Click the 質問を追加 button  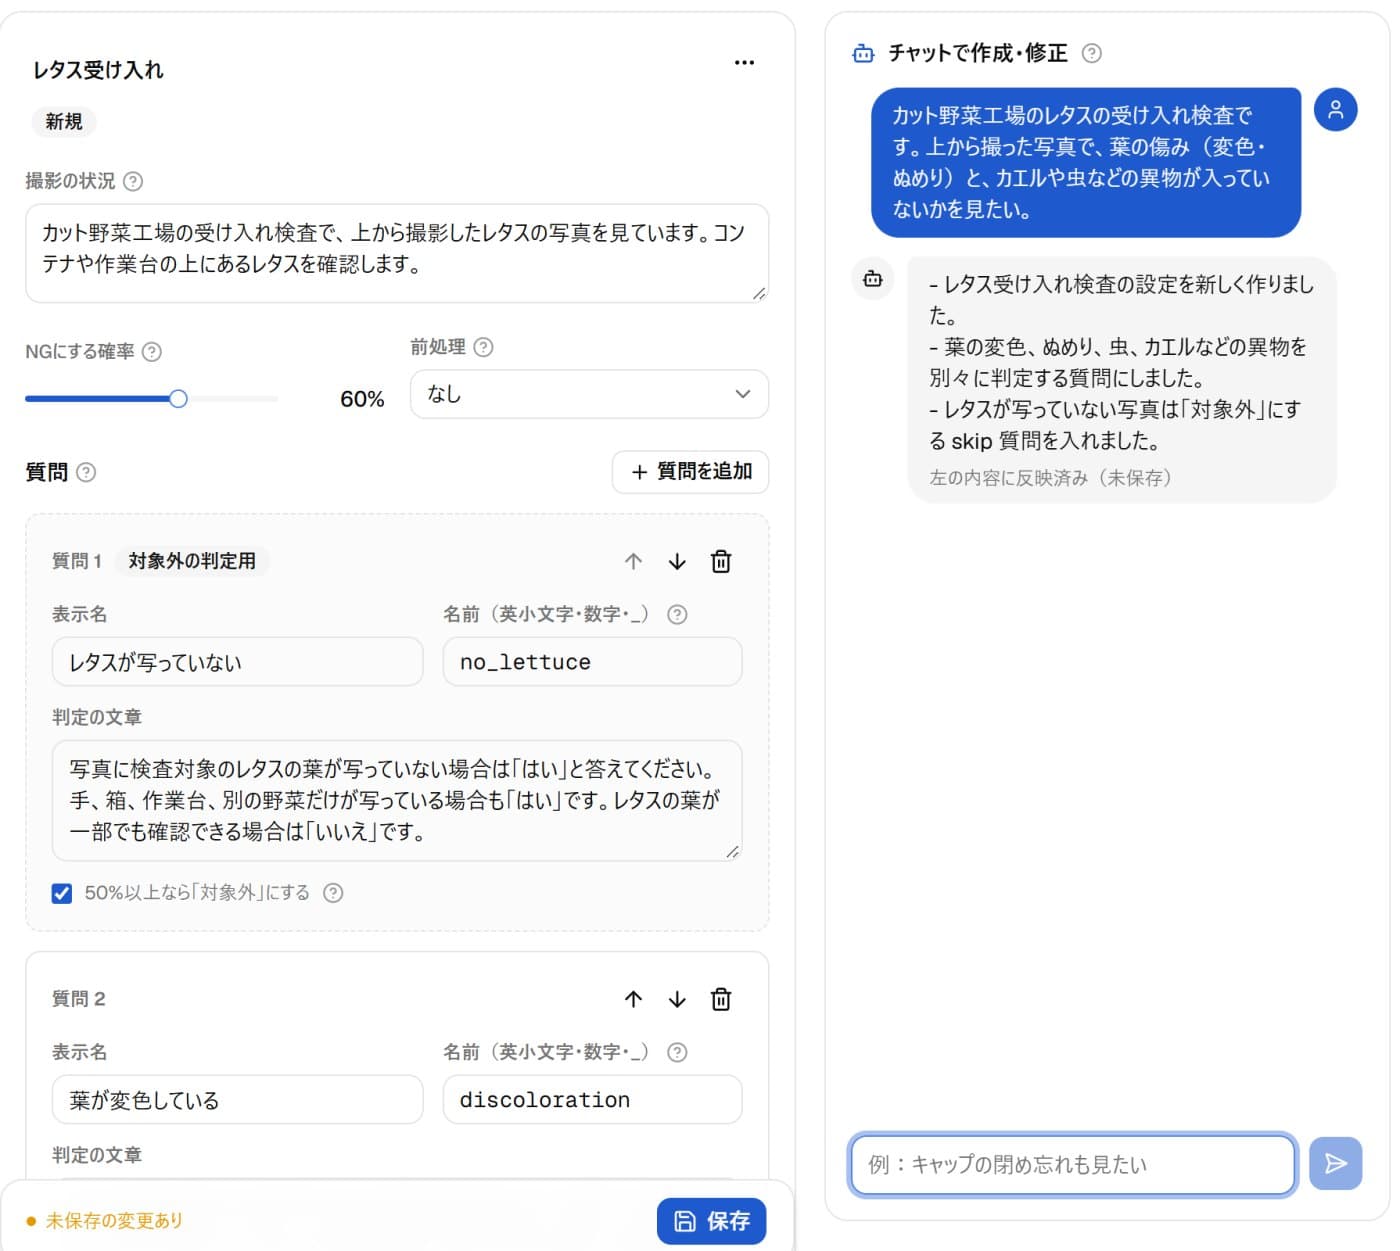(690, 472)
